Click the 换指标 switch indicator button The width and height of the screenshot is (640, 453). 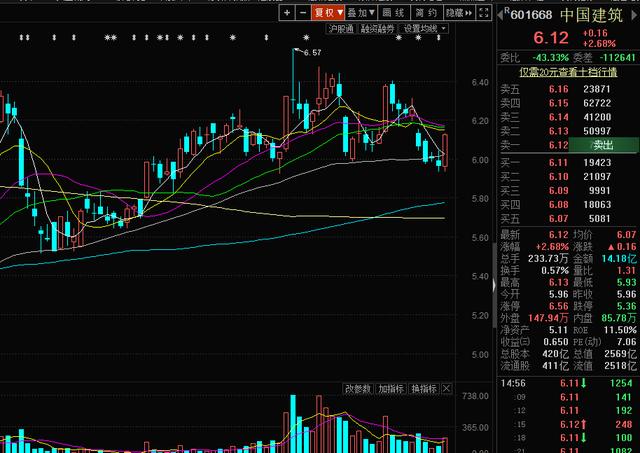[424, 389]
